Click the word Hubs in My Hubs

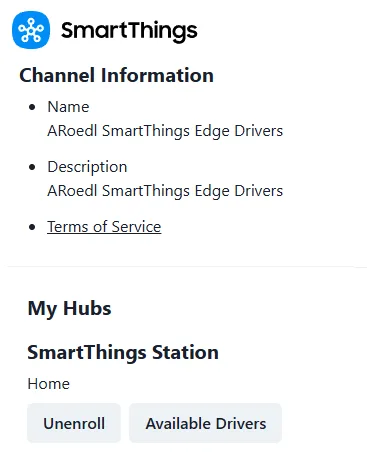87,308
